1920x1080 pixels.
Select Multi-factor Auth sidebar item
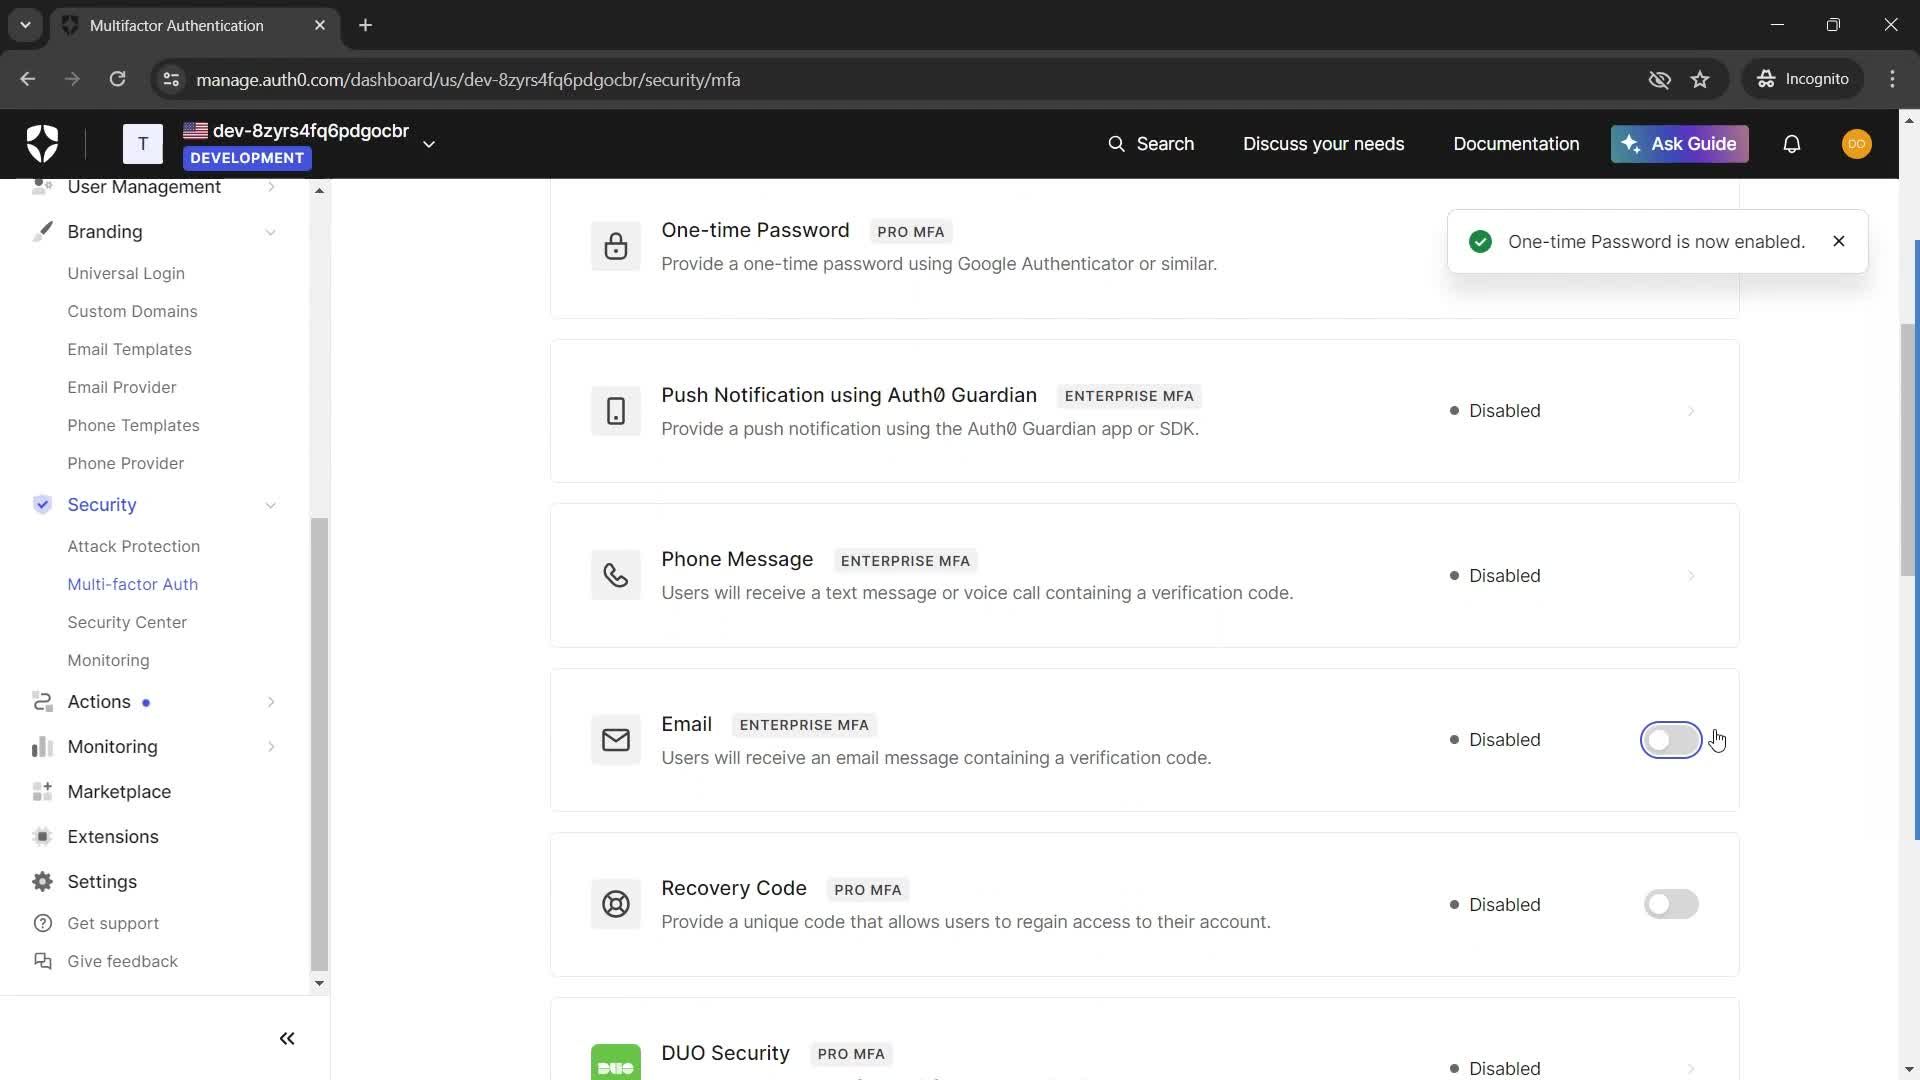(x=132, y=584)
